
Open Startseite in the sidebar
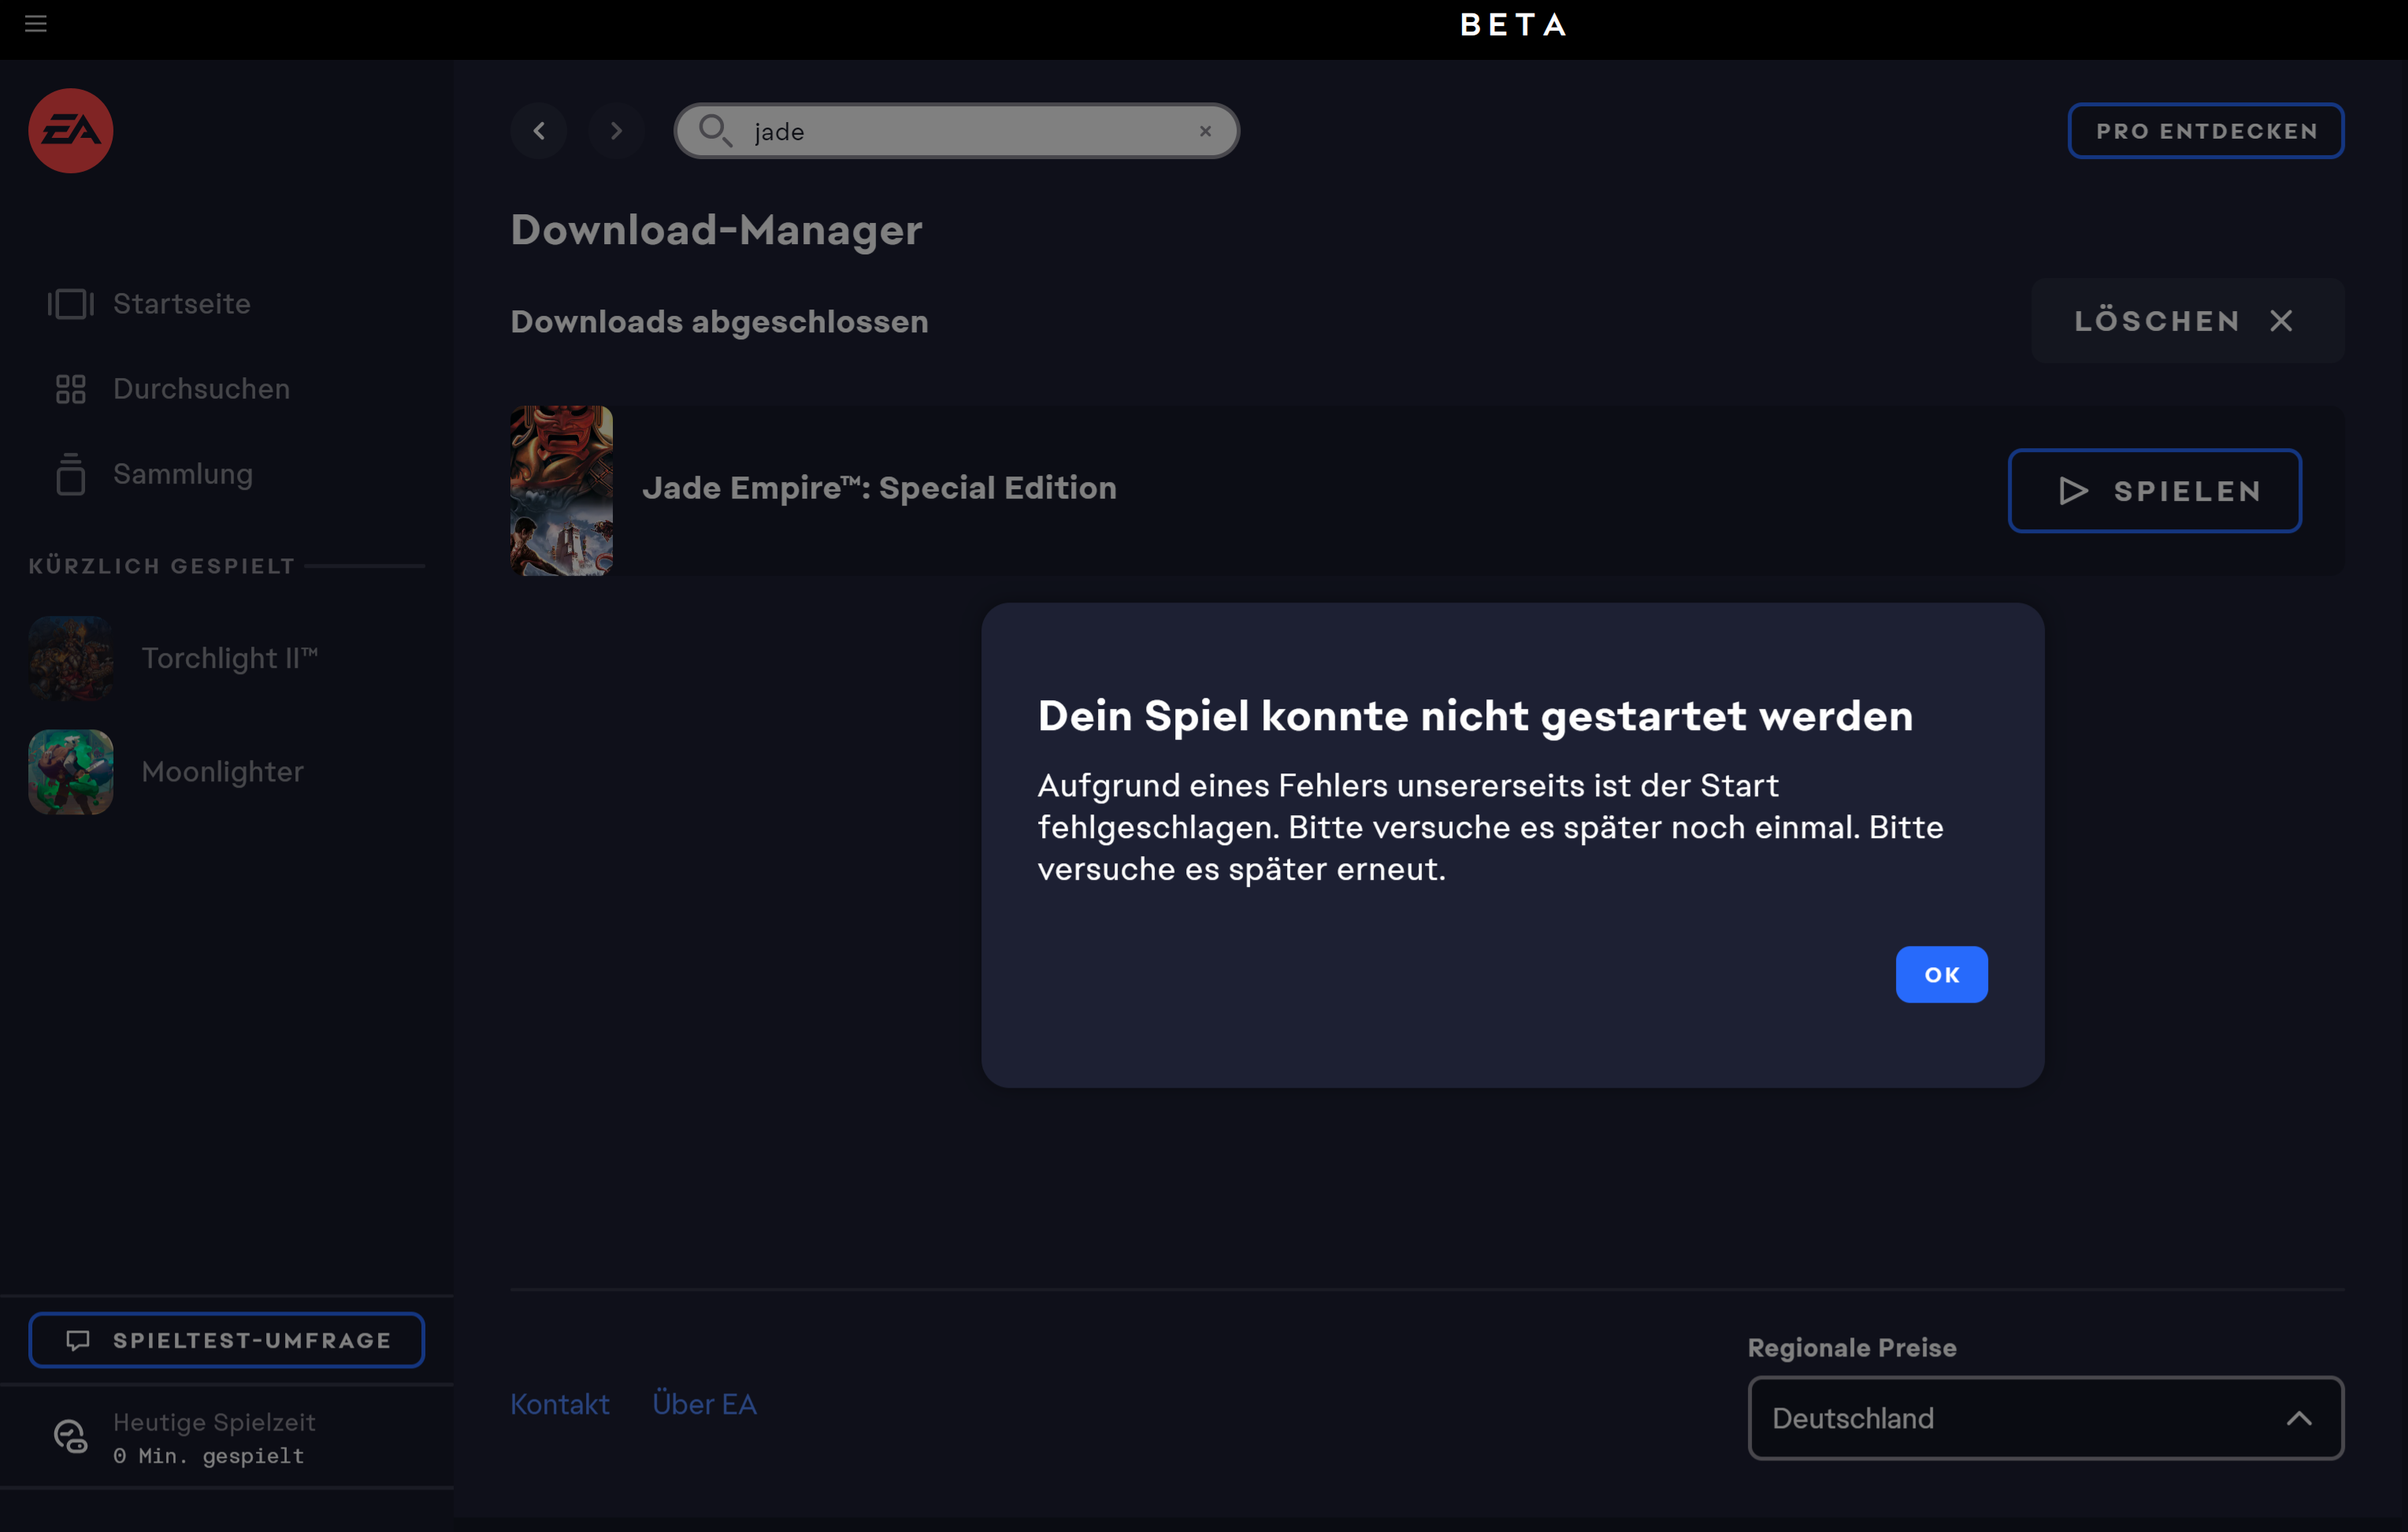[182, 304]
